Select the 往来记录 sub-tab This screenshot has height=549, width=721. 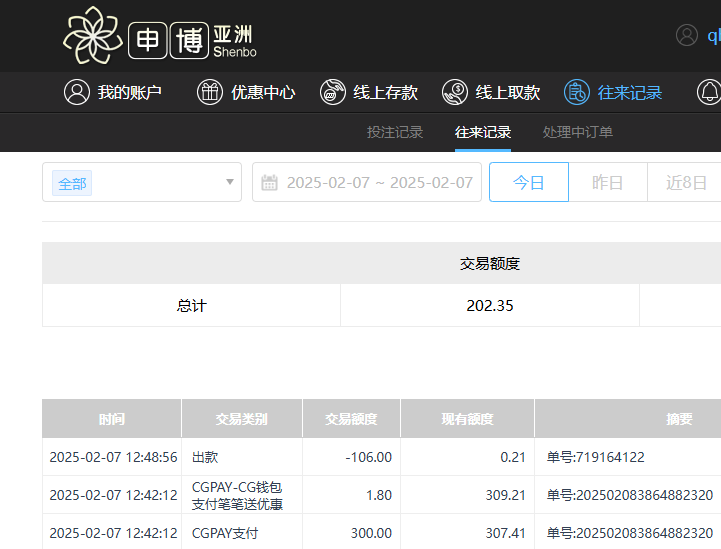coord(483,132)
